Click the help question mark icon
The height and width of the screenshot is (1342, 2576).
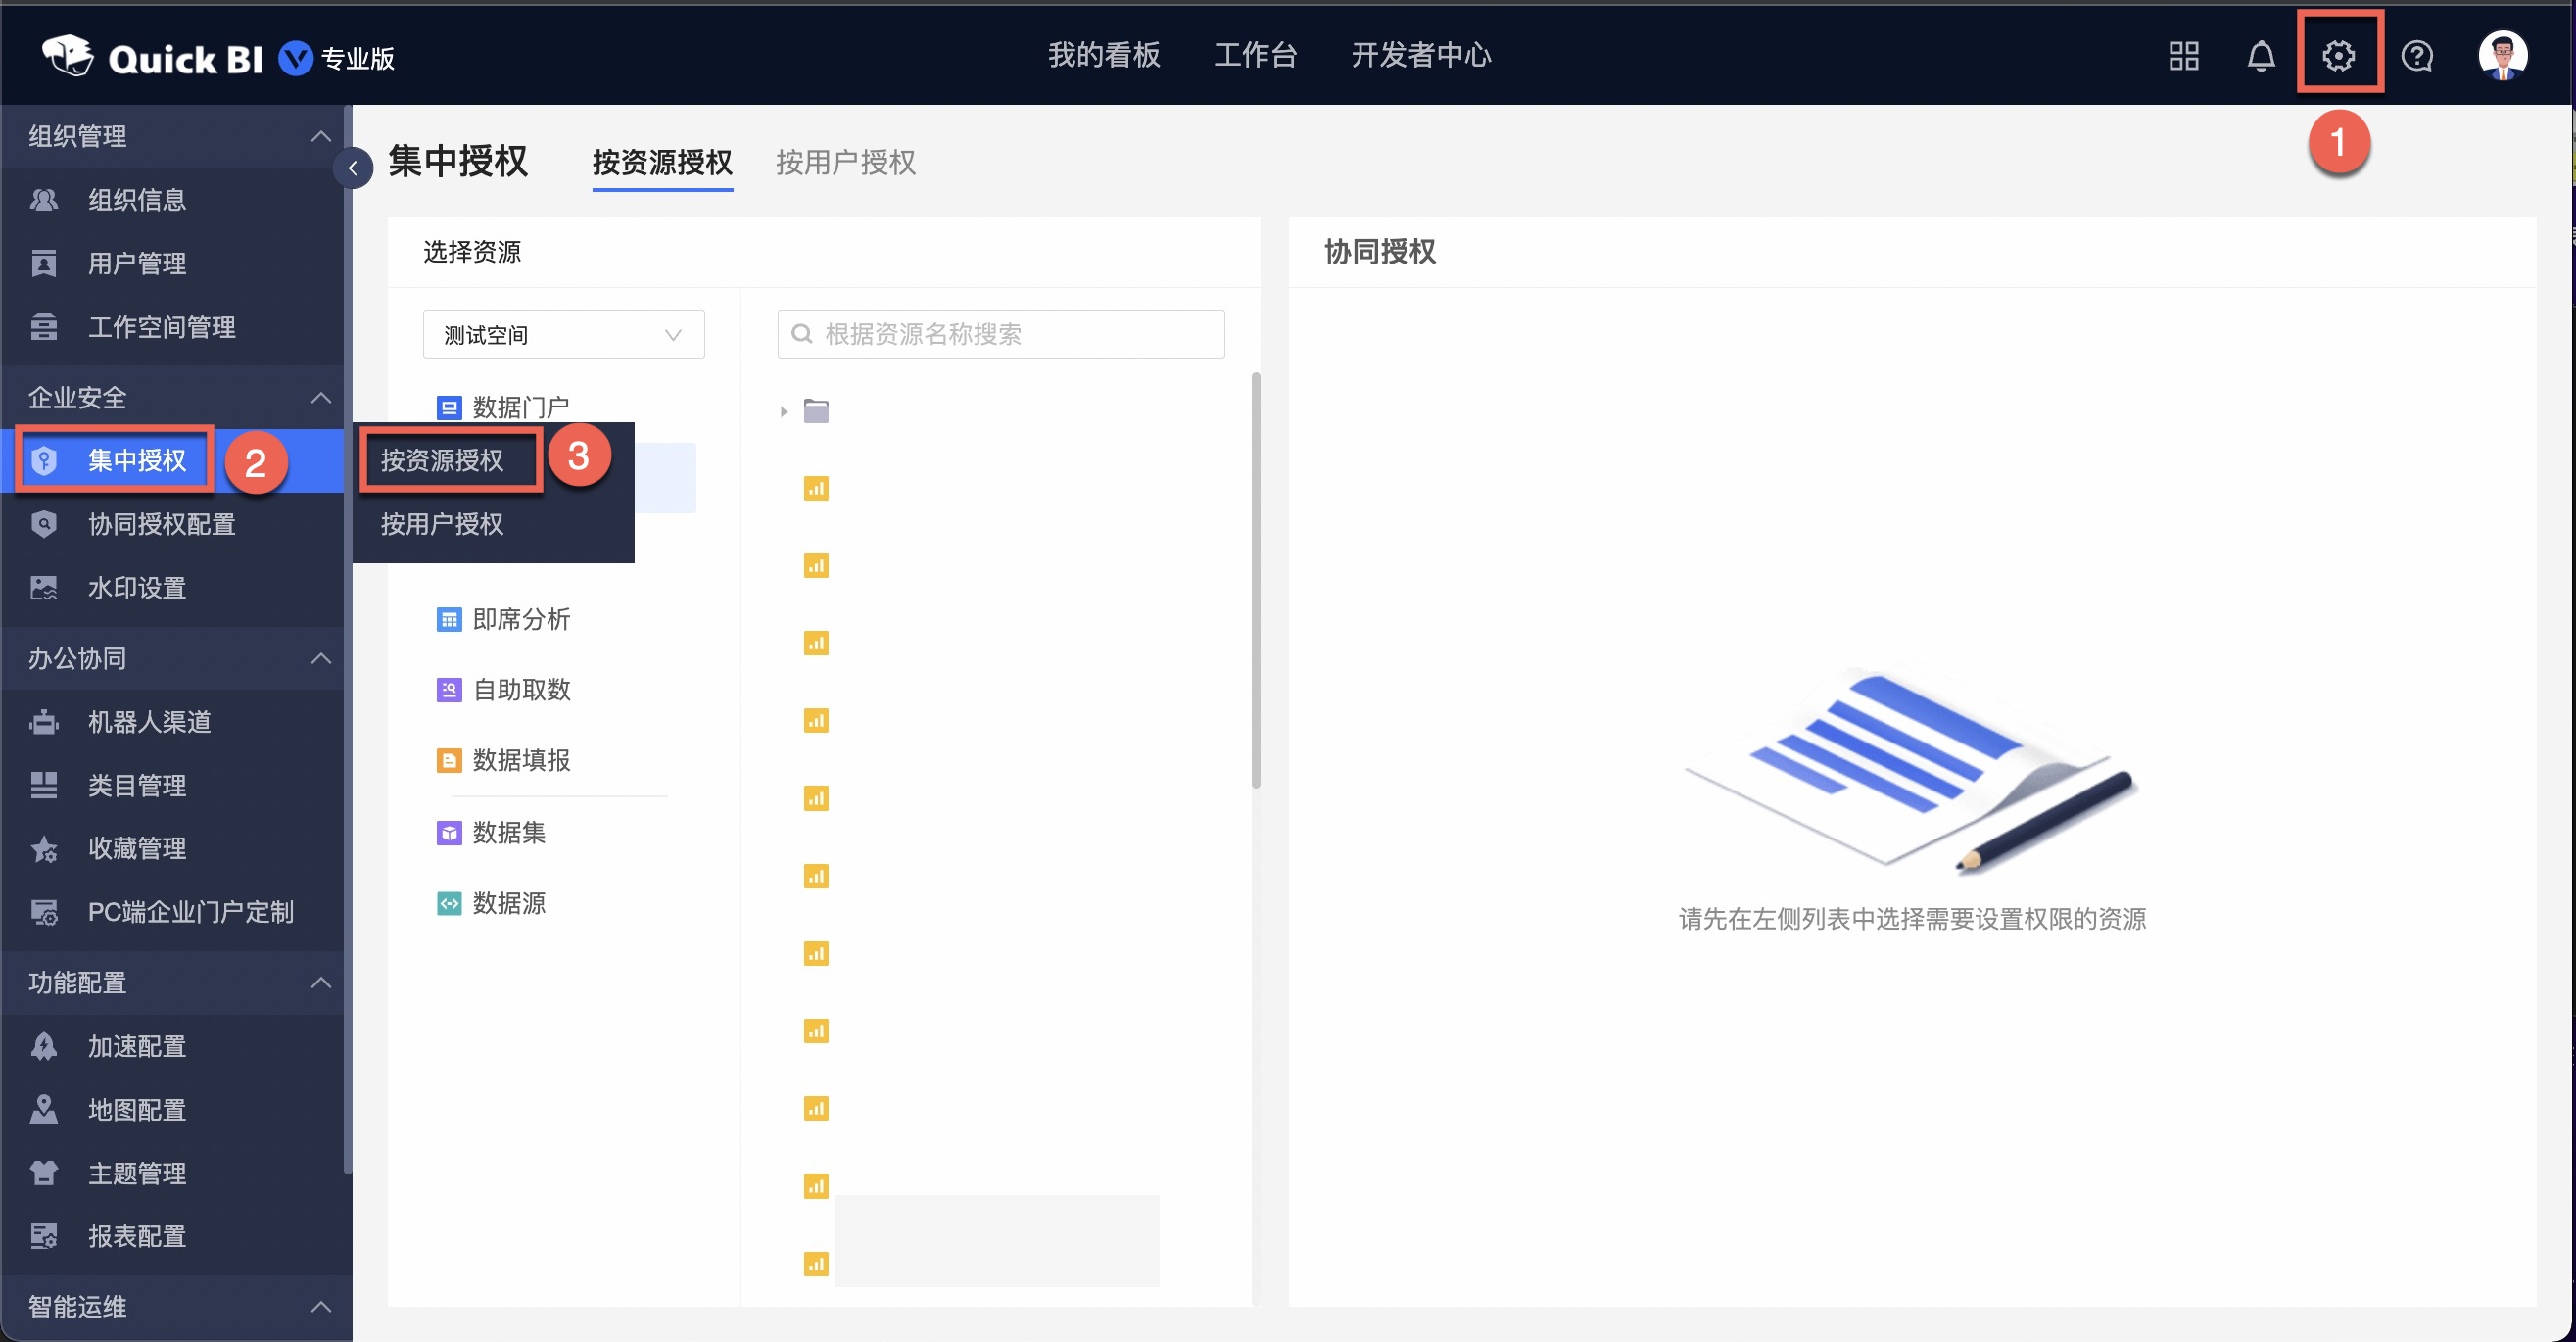tap(2416, 55)
